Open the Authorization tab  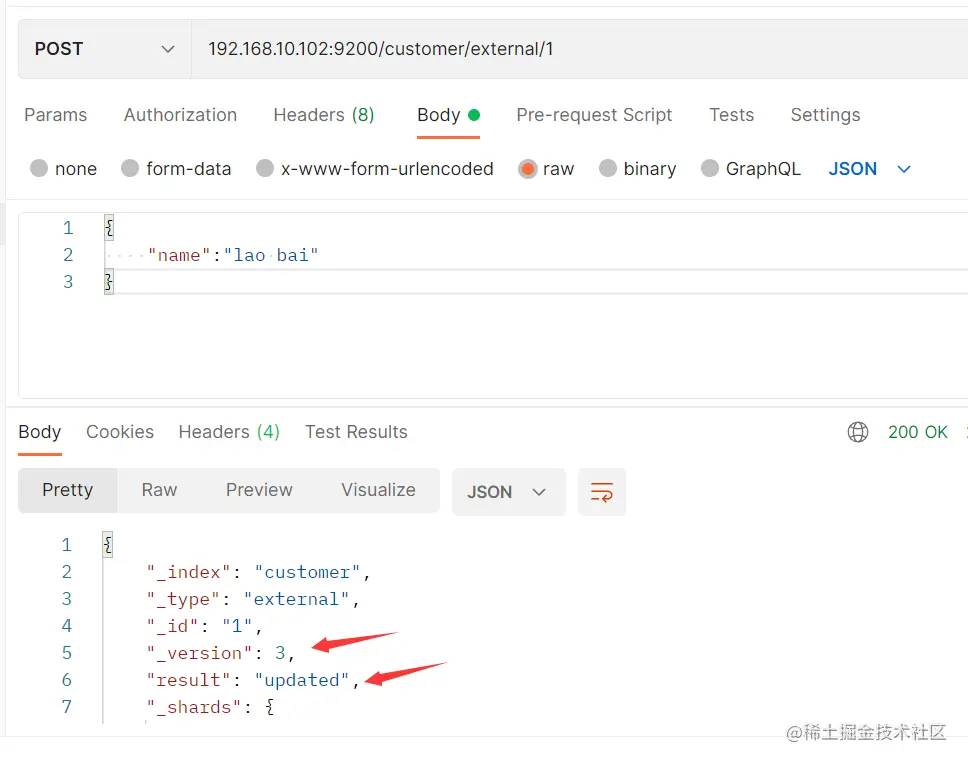[x=180, y=115]
